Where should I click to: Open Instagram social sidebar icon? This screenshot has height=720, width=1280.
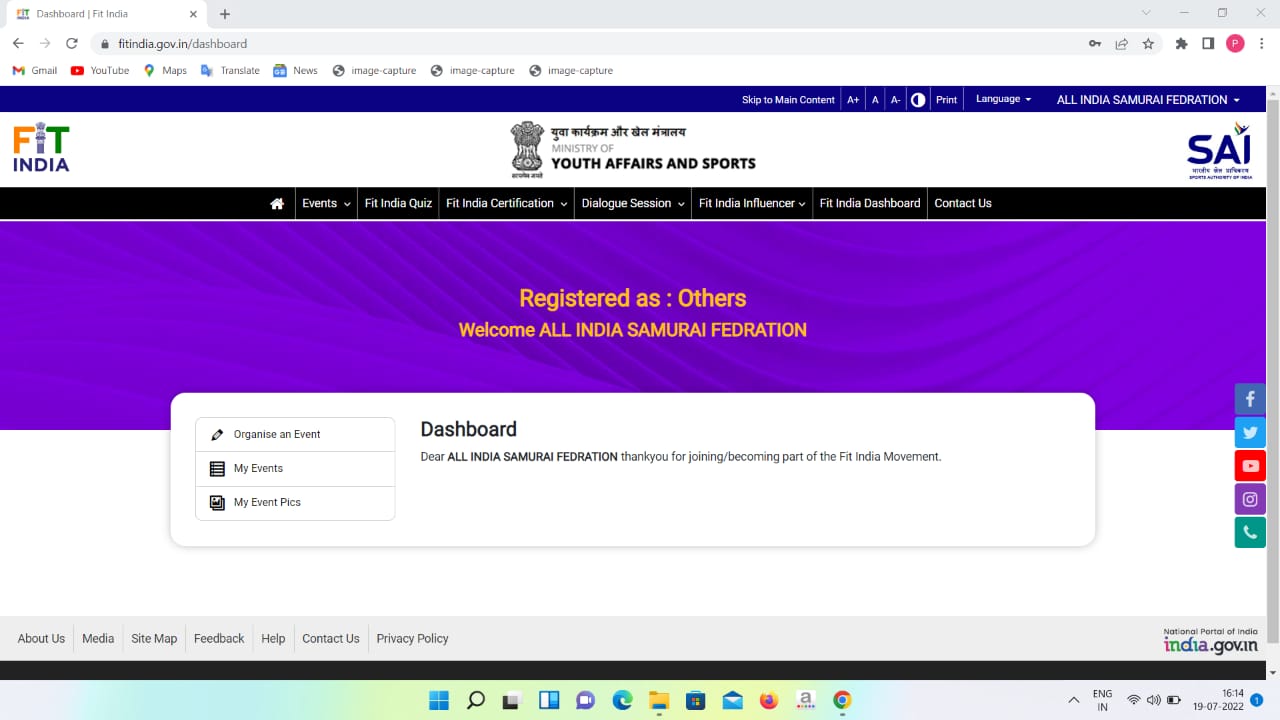pyautogui.click(x=1250, y=499)
